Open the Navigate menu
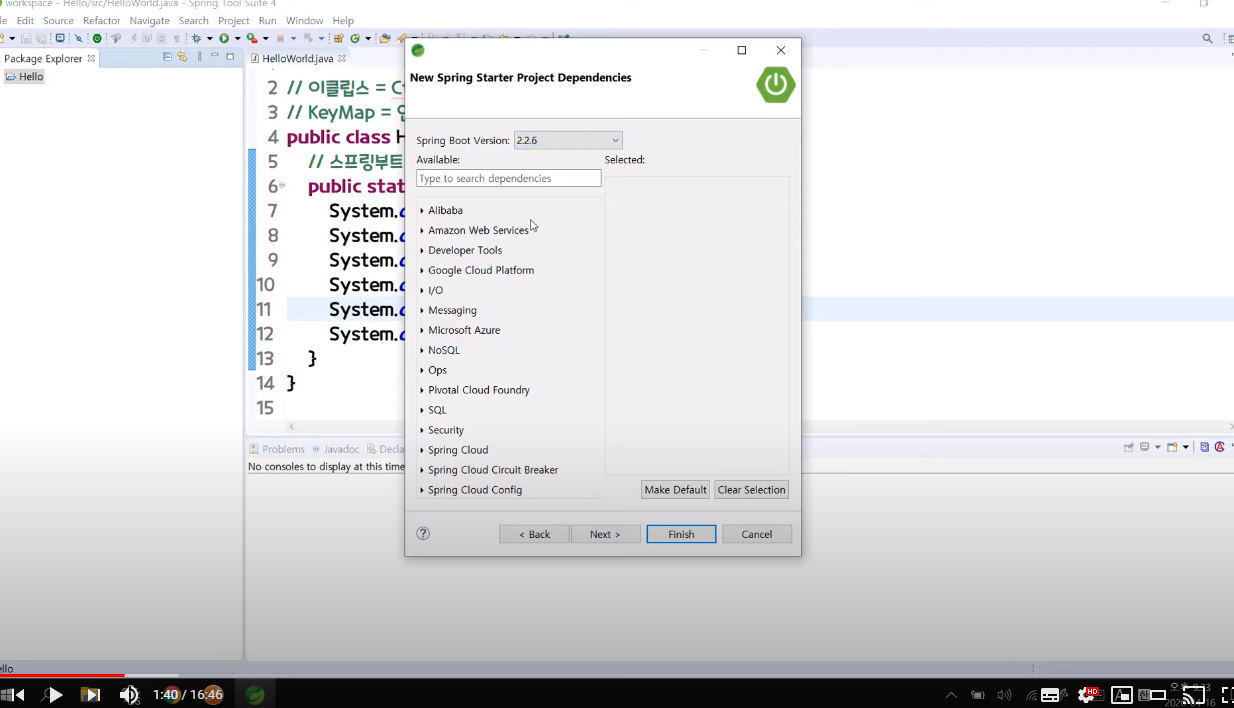 click(150, 20)
